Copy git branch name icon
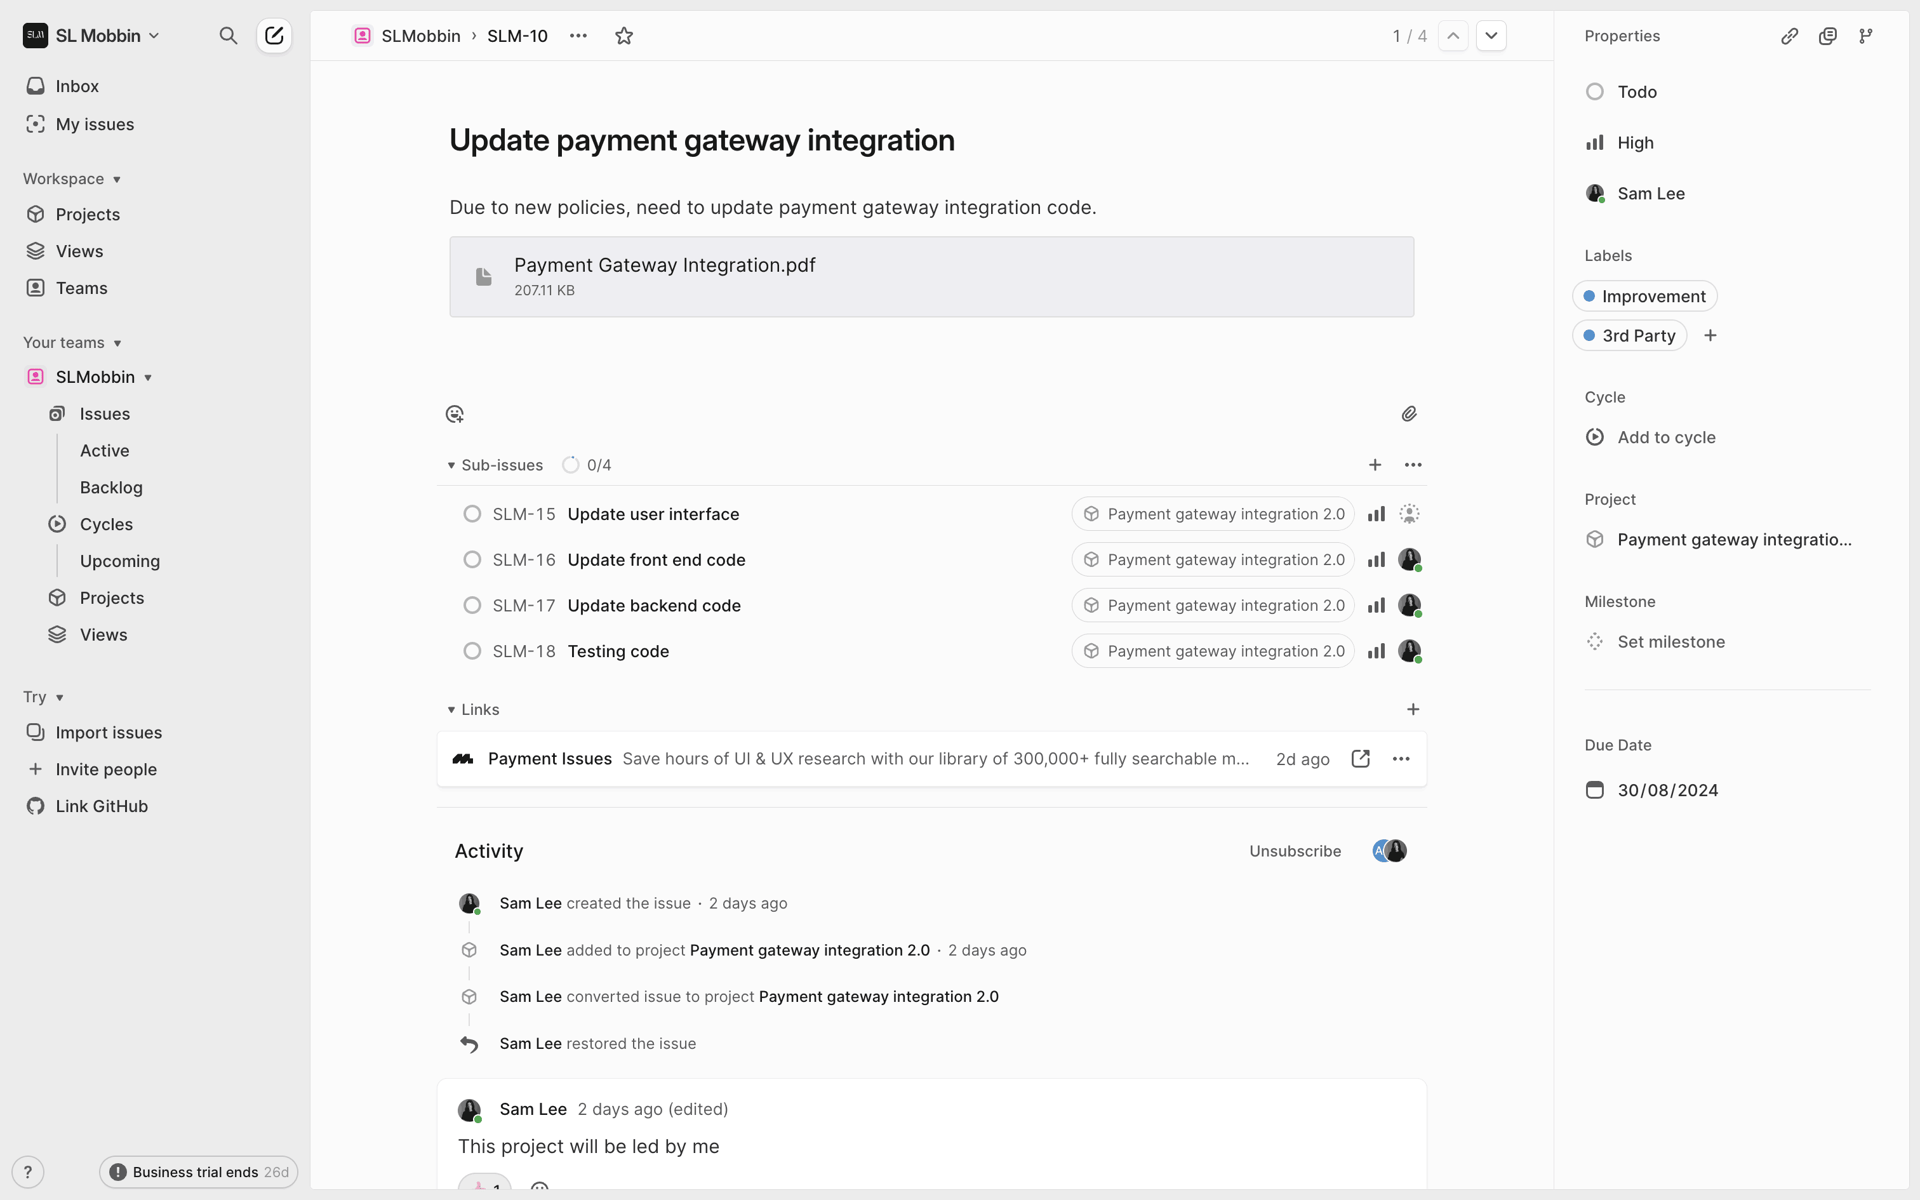Image resolution: width=1920 pixels, height=1200 pixels. tap(1866, 36)
